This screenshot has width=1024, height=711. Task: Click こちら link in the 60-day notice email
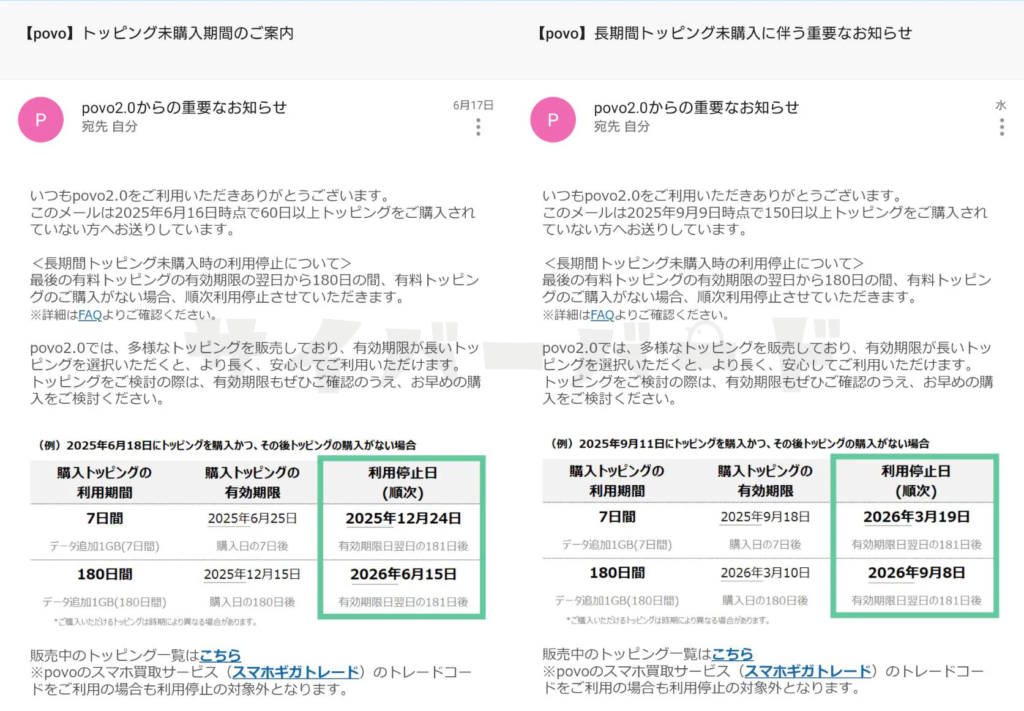click(220, 654)
